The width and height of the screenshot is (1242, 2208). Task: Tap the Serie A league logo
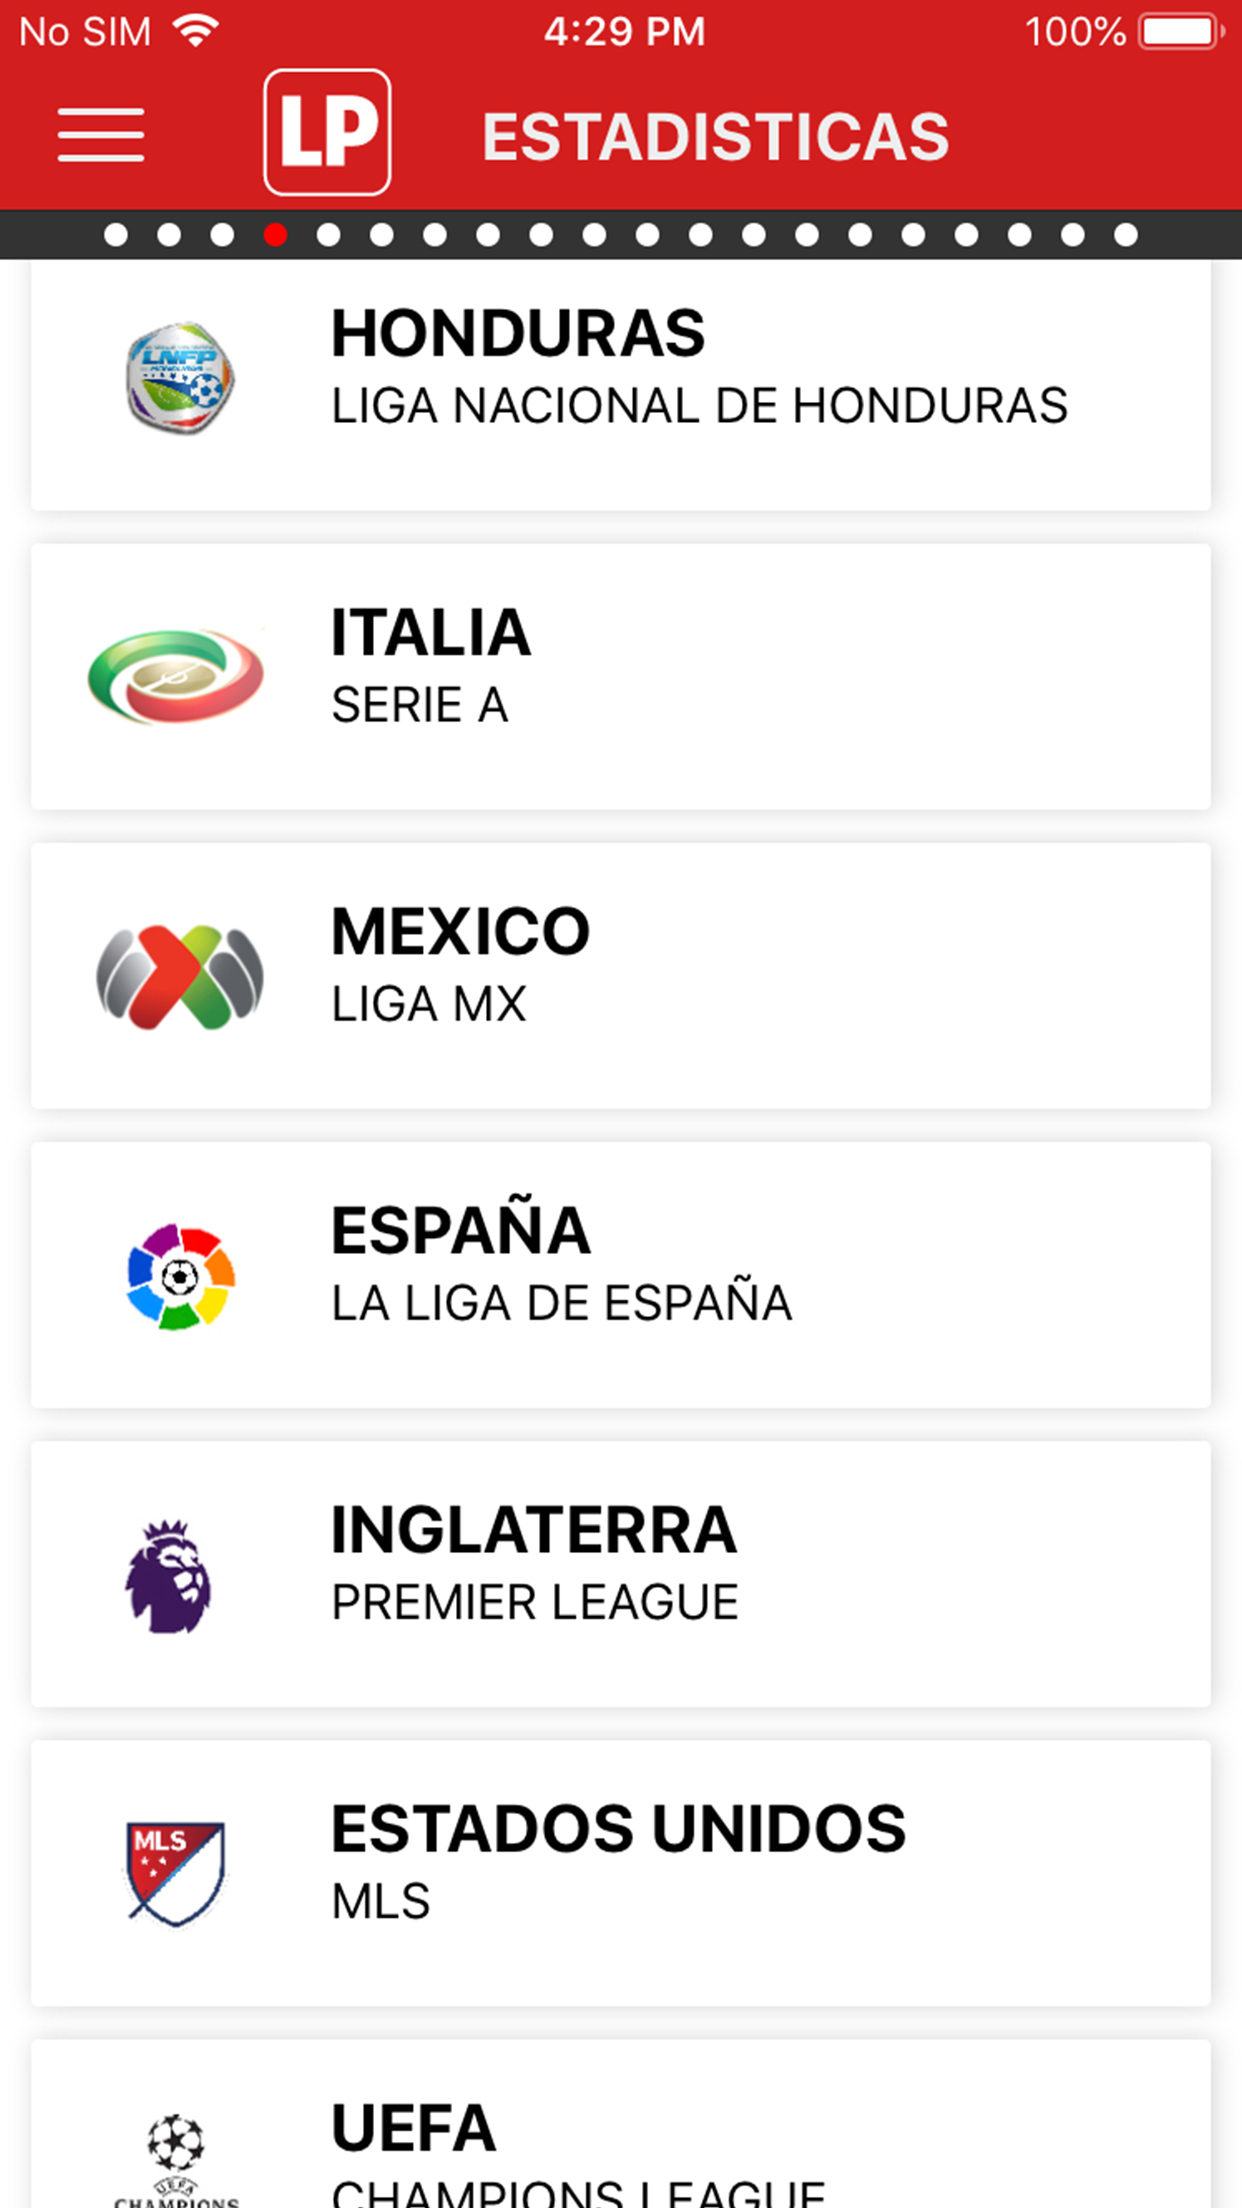[176, 676]
